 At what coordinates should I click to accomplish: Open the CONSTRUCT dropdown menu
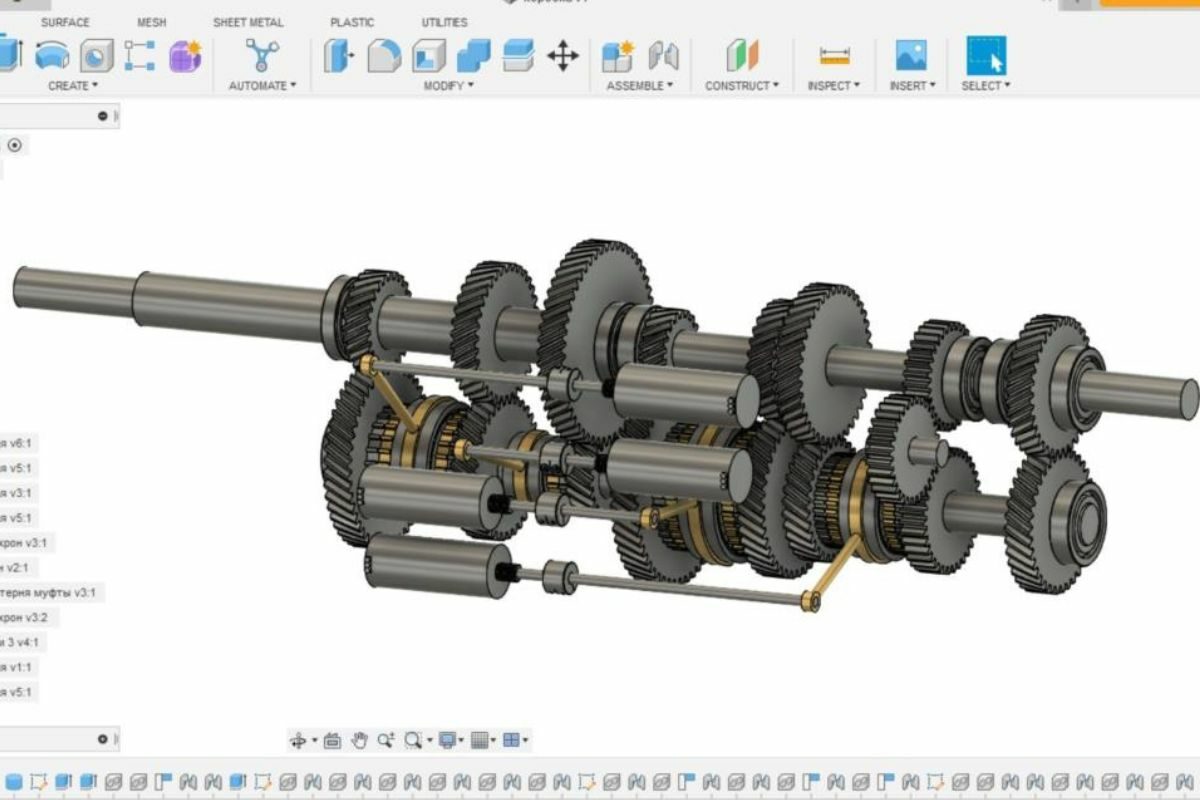pos(741,86)
